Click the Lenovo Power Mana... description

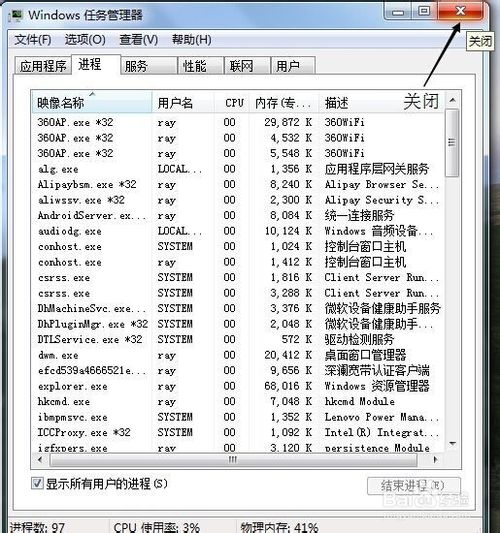[x=382, y=417]
